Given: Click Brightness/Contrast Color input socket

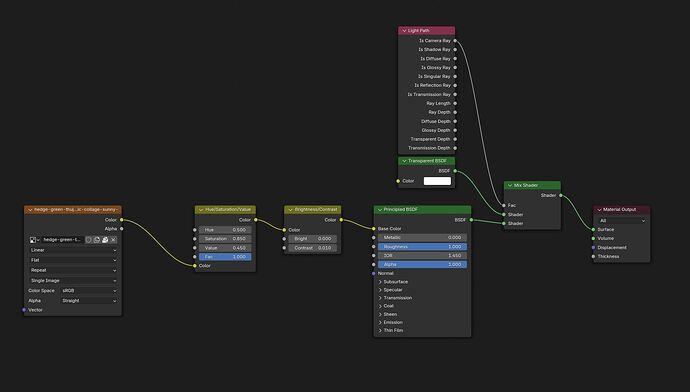Looking at the screenshot, I should (x=284, y=230).
